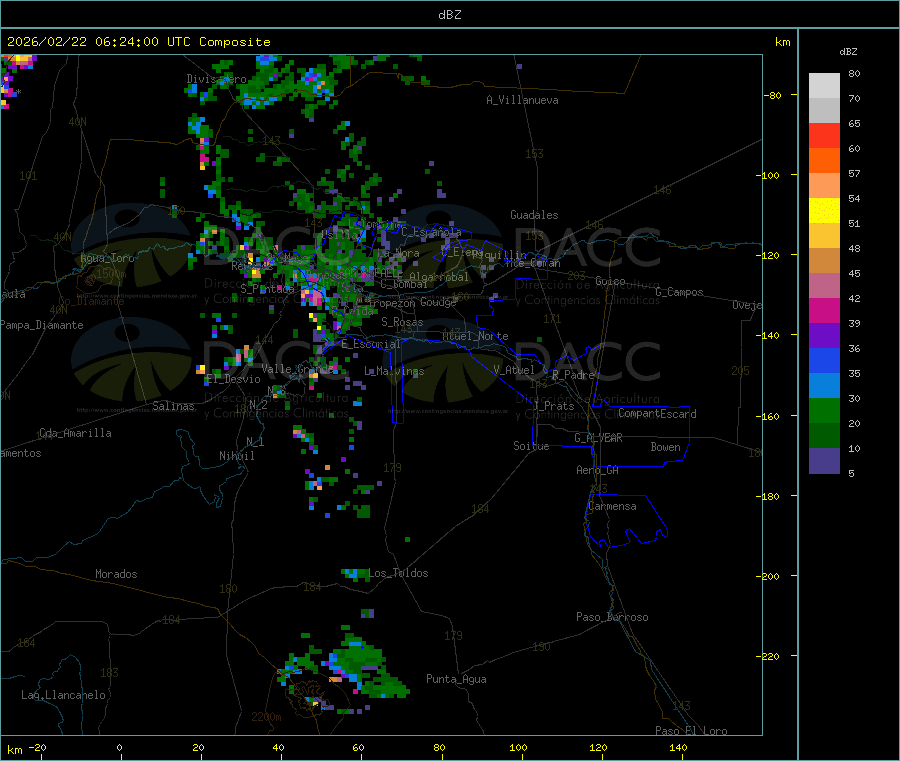Select the white-grey 80 dBZ legend swatch

824,86
